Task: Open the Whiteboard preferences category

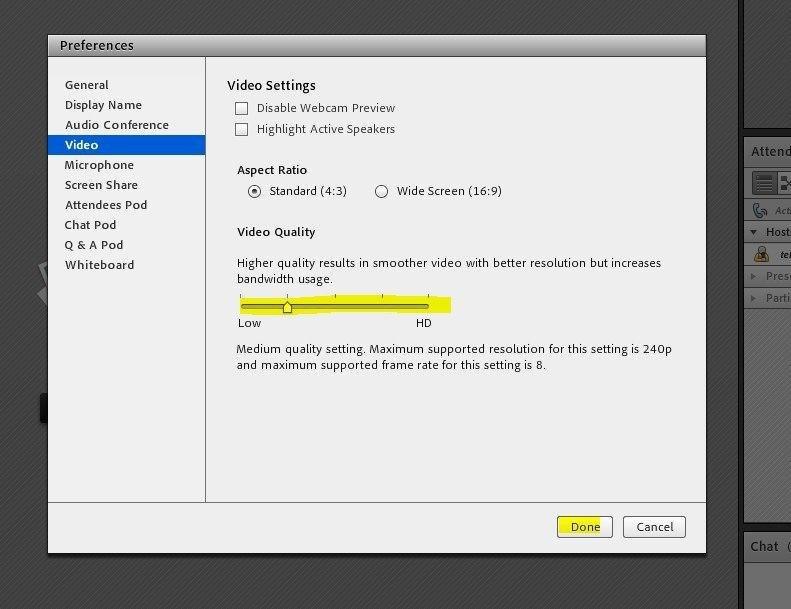Action: click(x=99, y=265)
